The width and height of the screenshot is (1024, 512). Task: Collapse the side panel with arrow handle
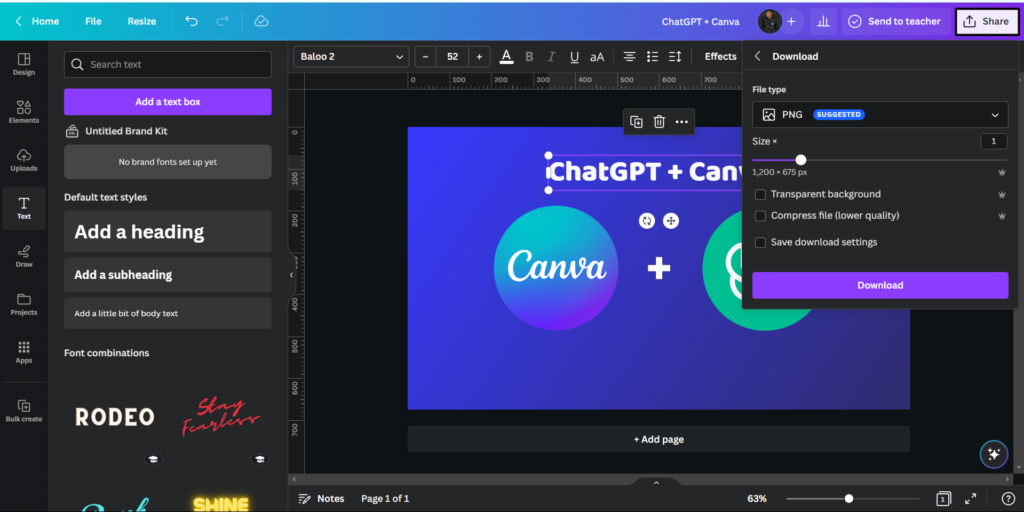(291, 275)
